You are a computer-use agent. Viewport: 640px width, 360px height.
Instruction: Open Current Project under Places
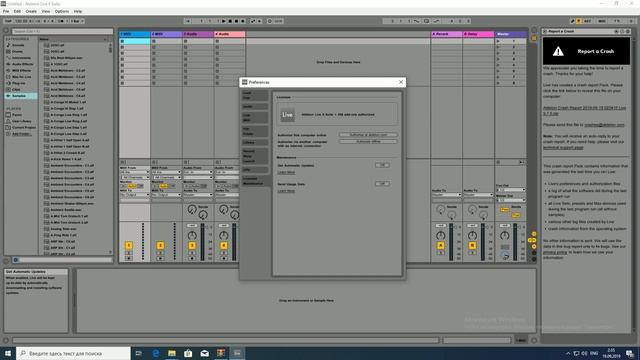[x=24, y=127]
